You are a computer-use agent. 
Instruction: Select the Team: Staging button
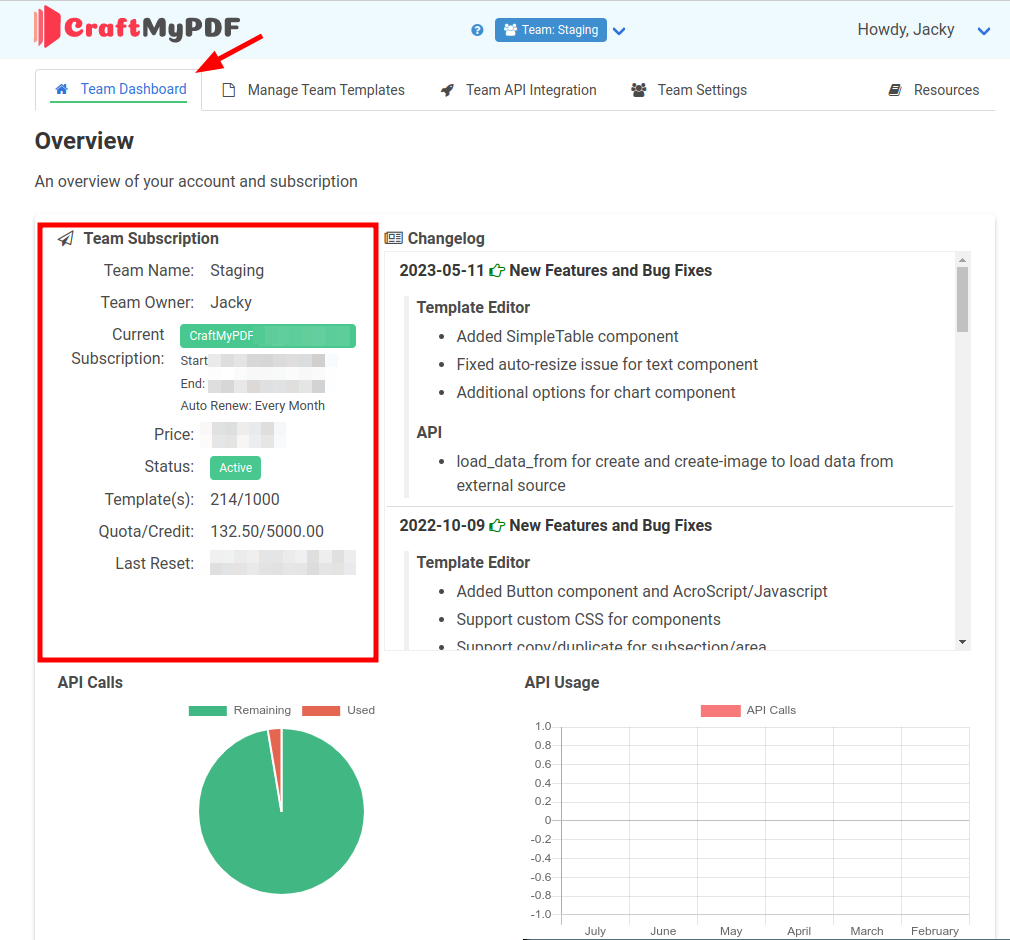(551, 30)
